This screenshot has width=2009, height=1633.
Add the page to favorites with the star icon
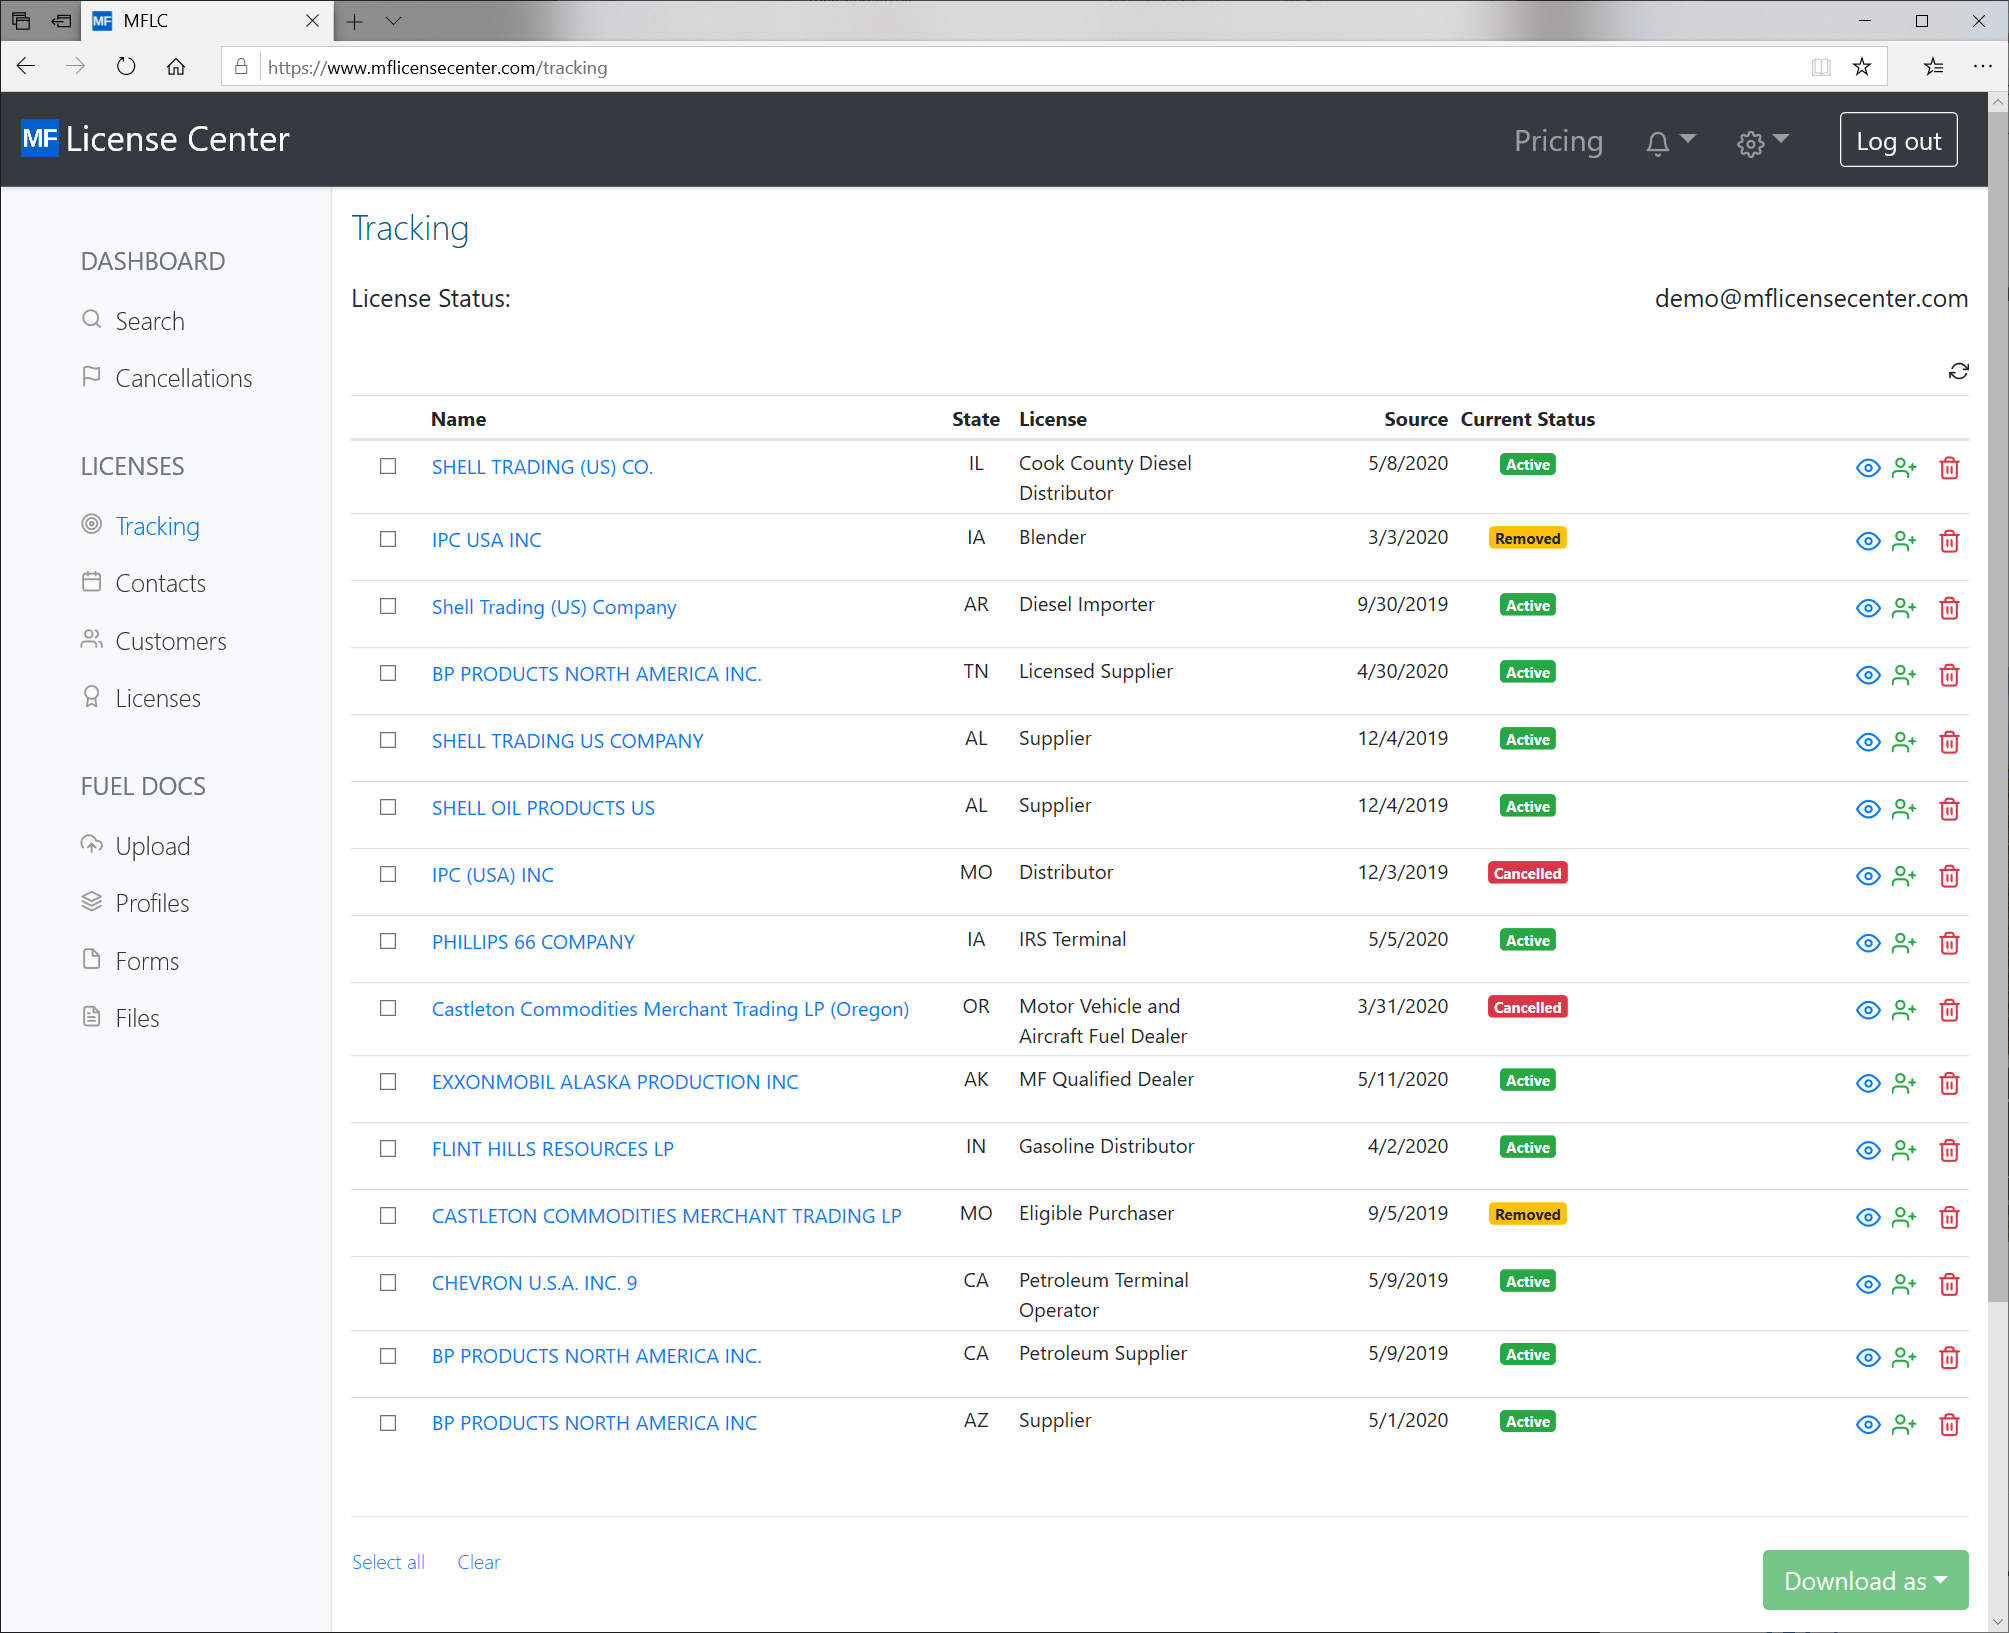click(x=1861, y=67)
